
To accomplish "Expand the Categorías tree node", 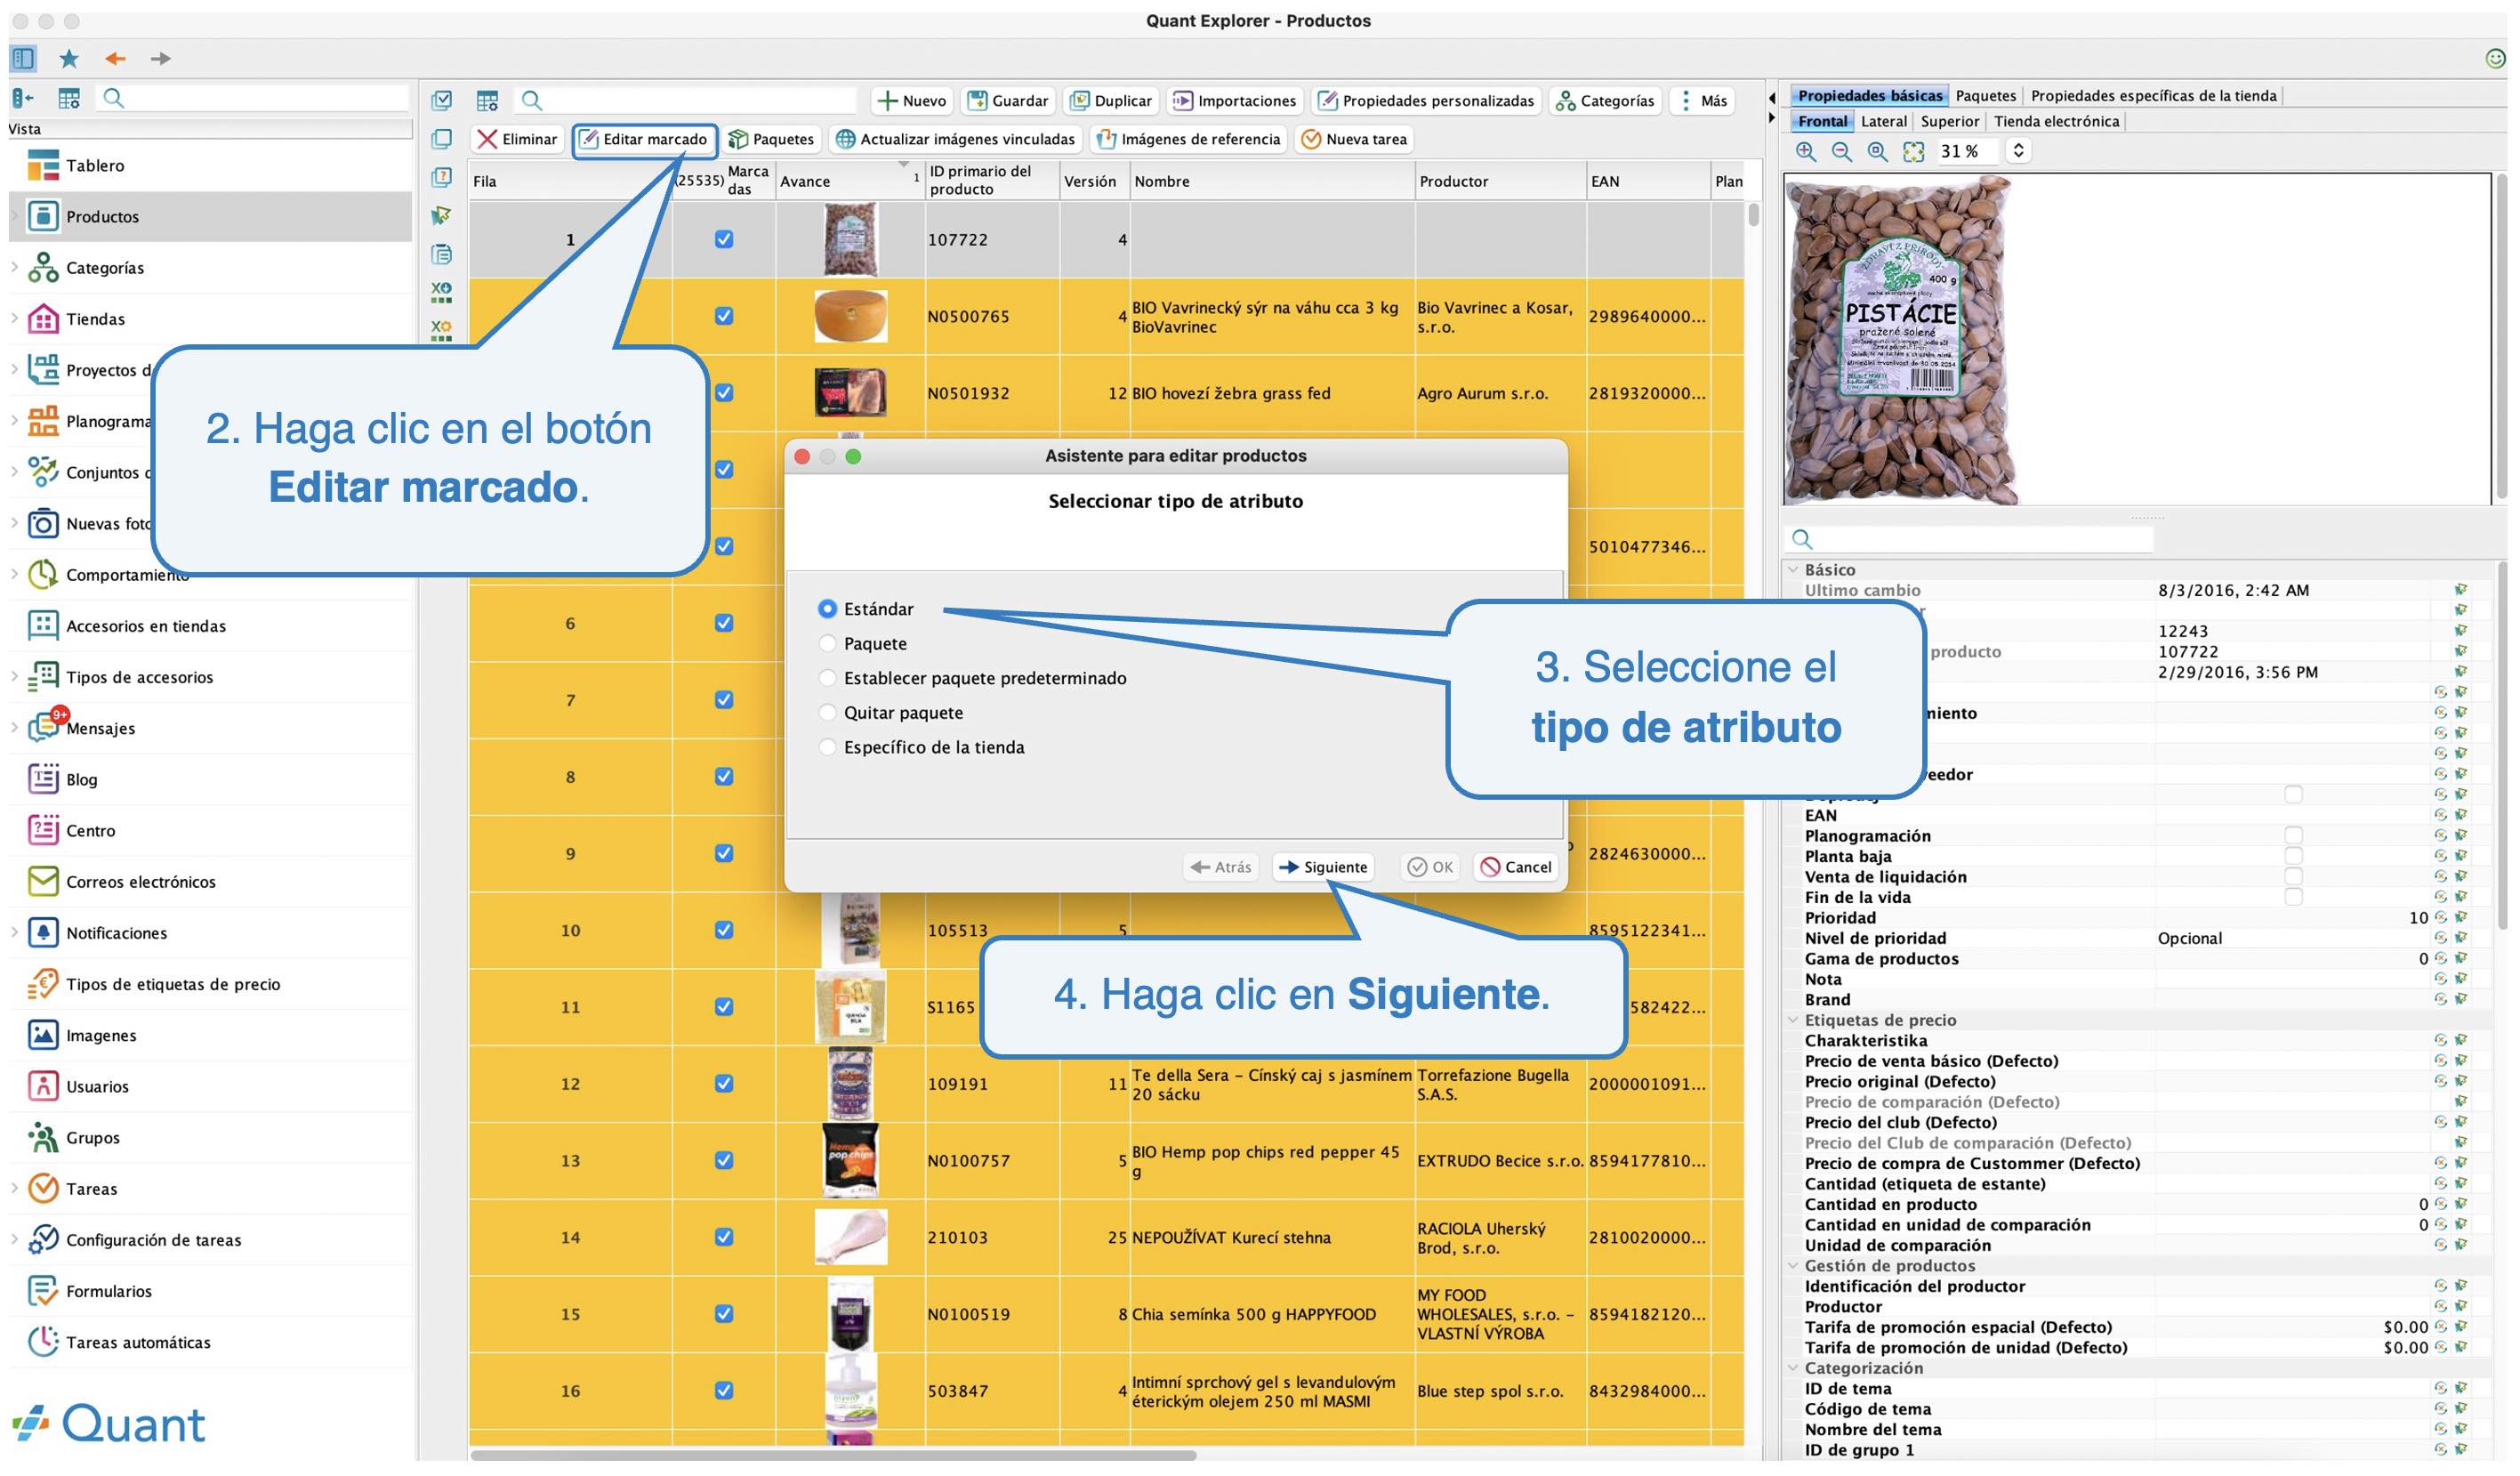I will (x=14, y=268).
